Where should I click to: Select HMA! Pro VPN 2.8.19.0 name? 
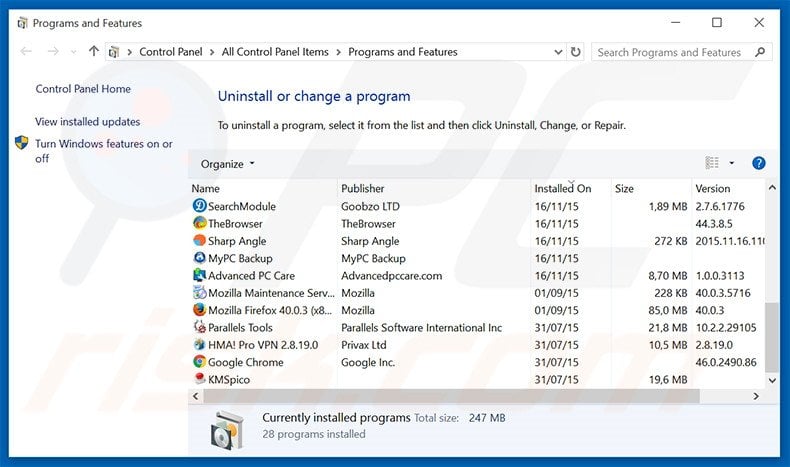[263, 345]
